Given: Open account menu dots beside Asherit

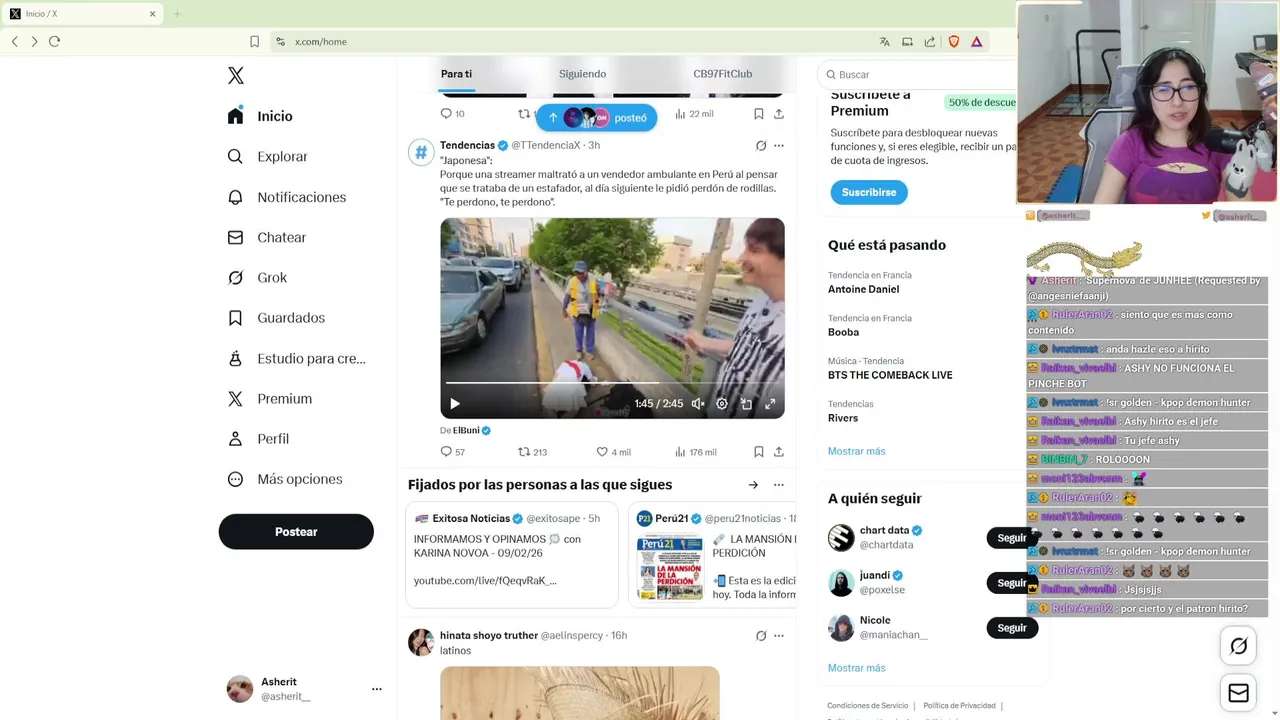Looking at the screenshot, I should tap(376, 689).
